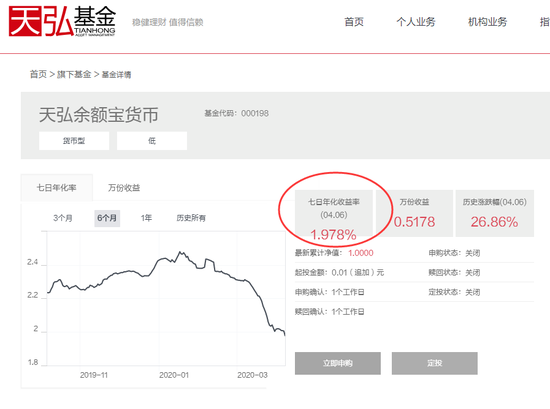Screen dimensions: 550x409
Task: Click the 申购确认 1个工作日 text
Action: (x=330, y=292)
